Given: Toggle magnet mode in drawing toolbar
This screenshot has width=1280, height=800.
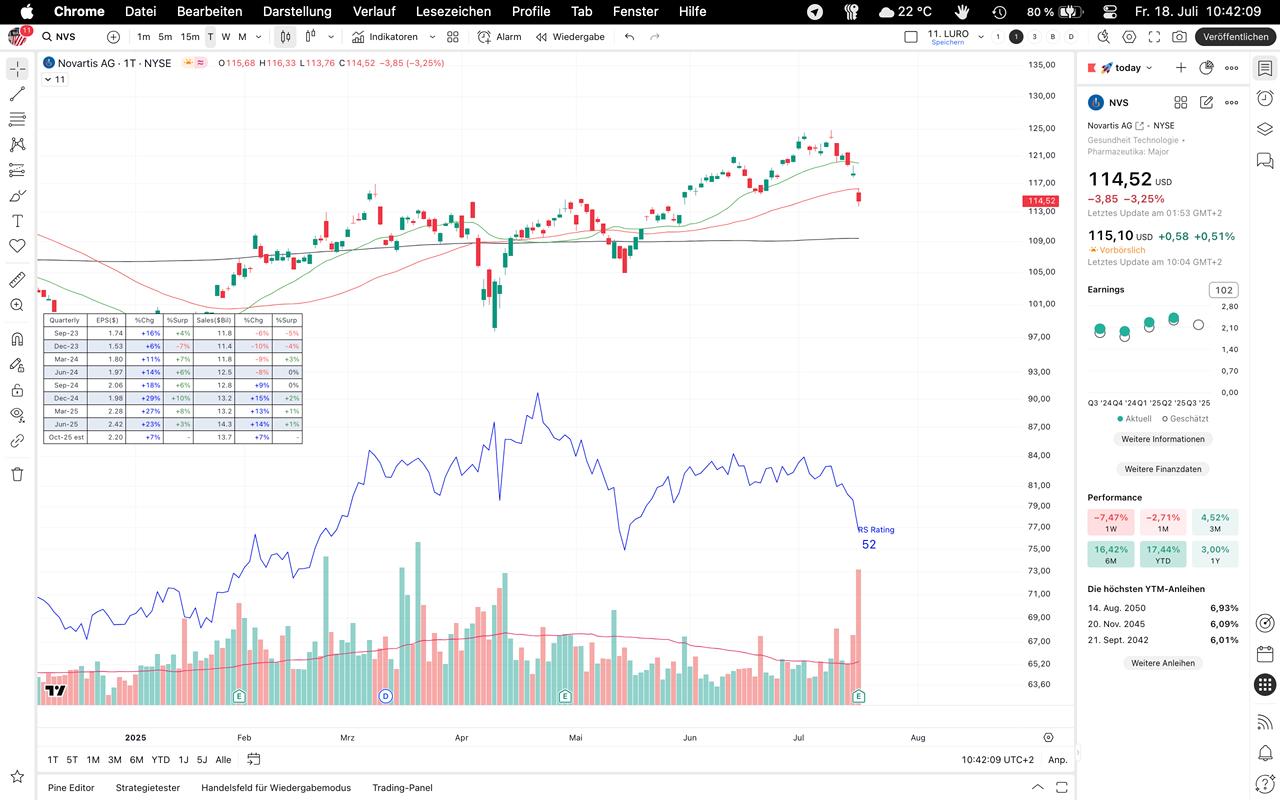Looking at the screenshot, I should (x=17, y=339).
